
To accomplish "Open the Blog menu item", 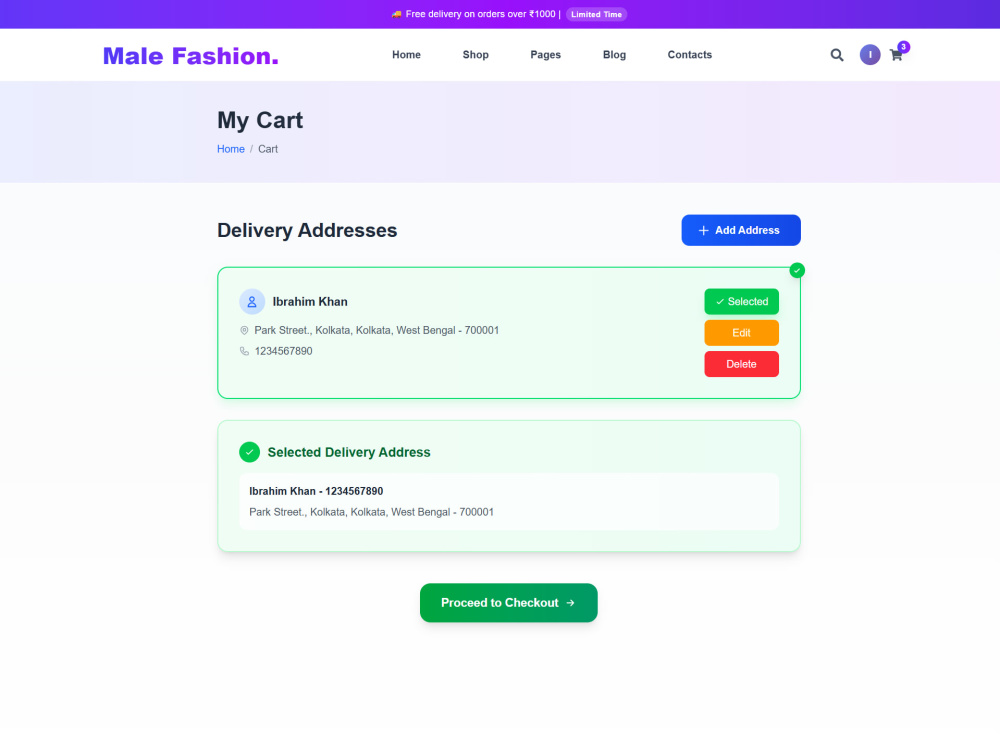I will pos(614,55).
